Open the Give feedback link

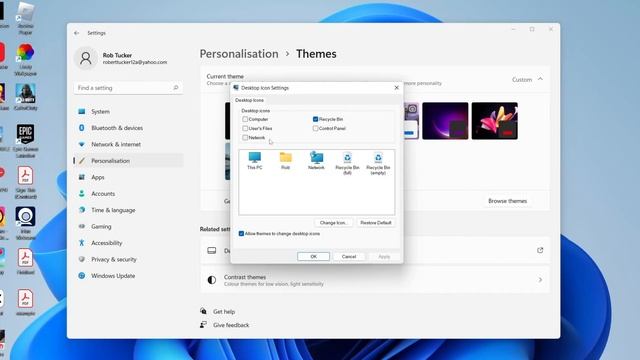(231, 325)
